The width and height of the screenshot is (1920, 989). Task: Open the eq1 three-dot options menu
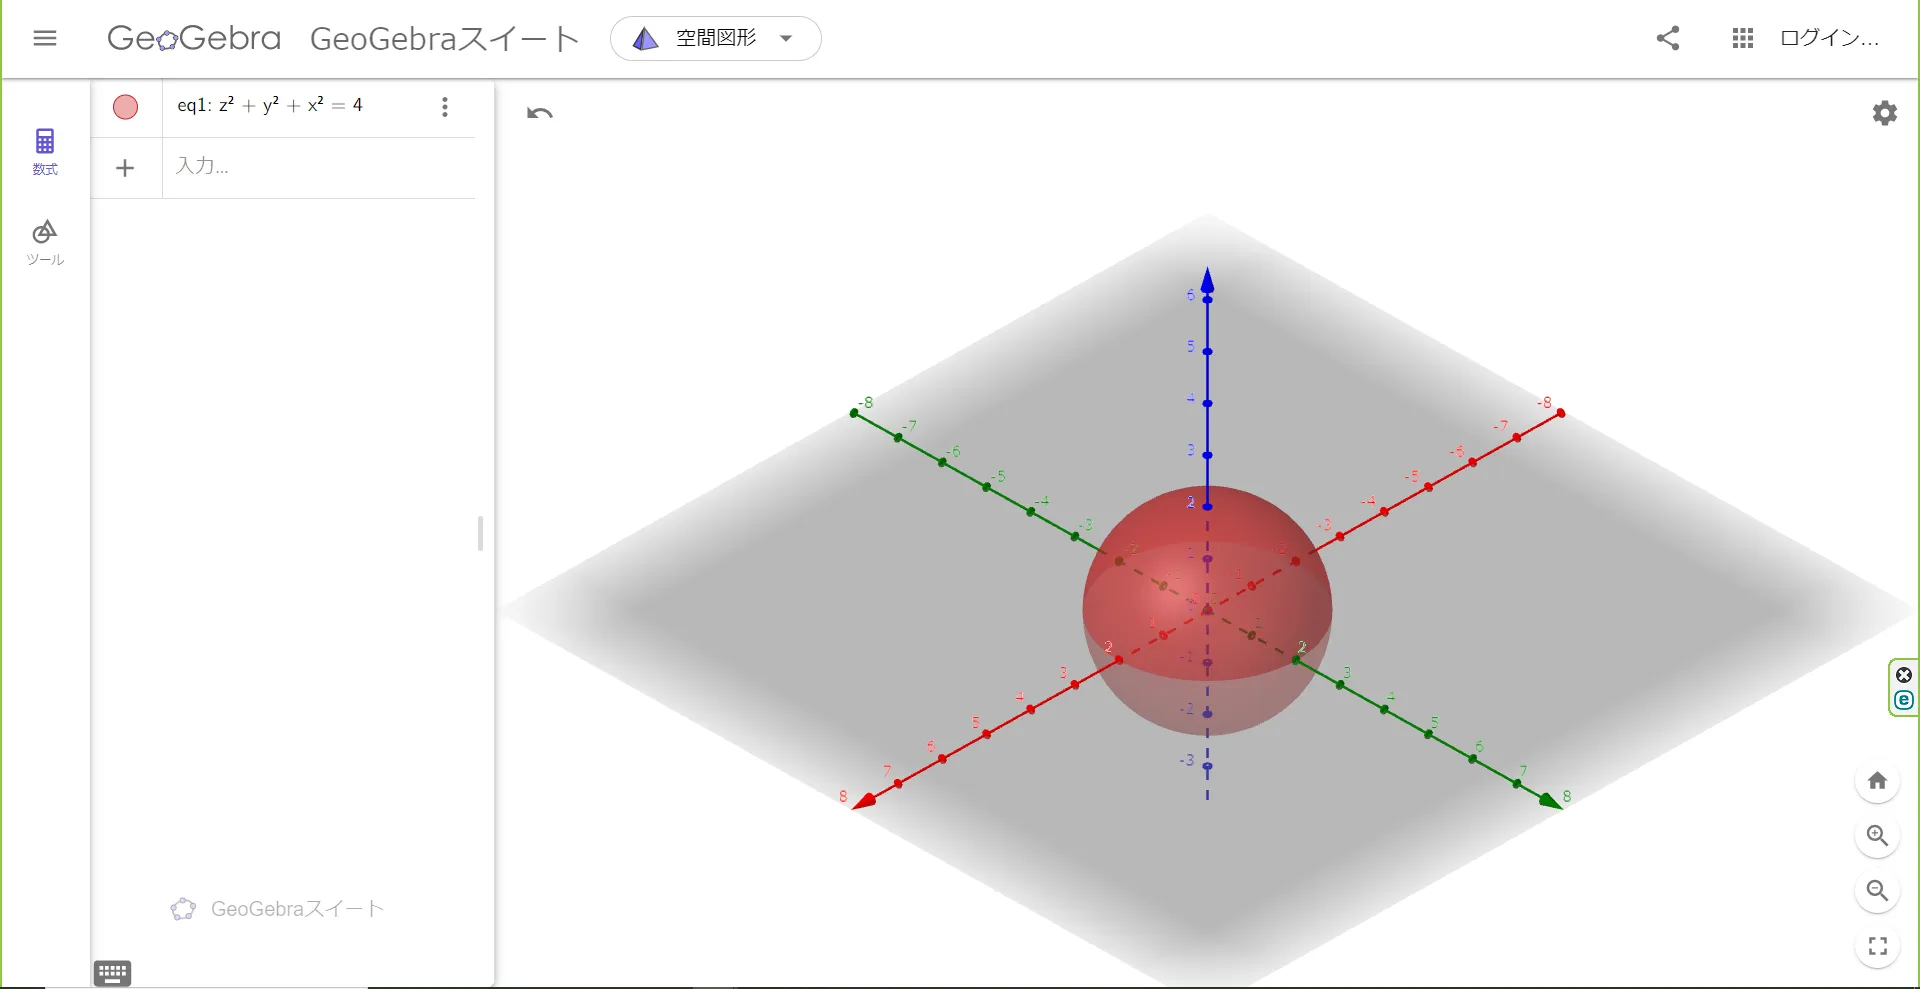pos(445,107)
